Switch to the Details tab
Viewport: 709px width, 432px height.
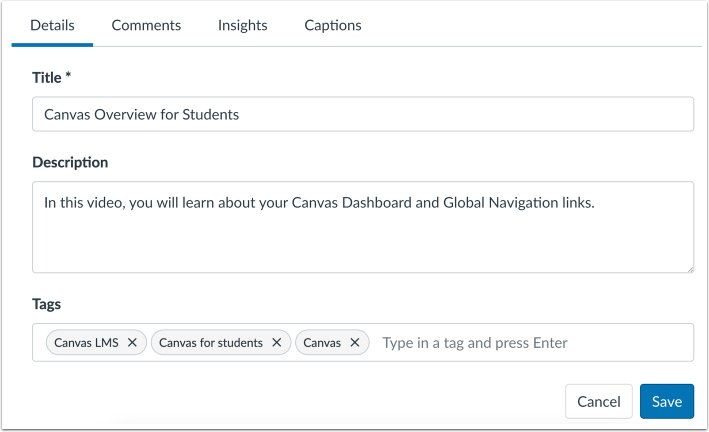click(x=52, y=25)
